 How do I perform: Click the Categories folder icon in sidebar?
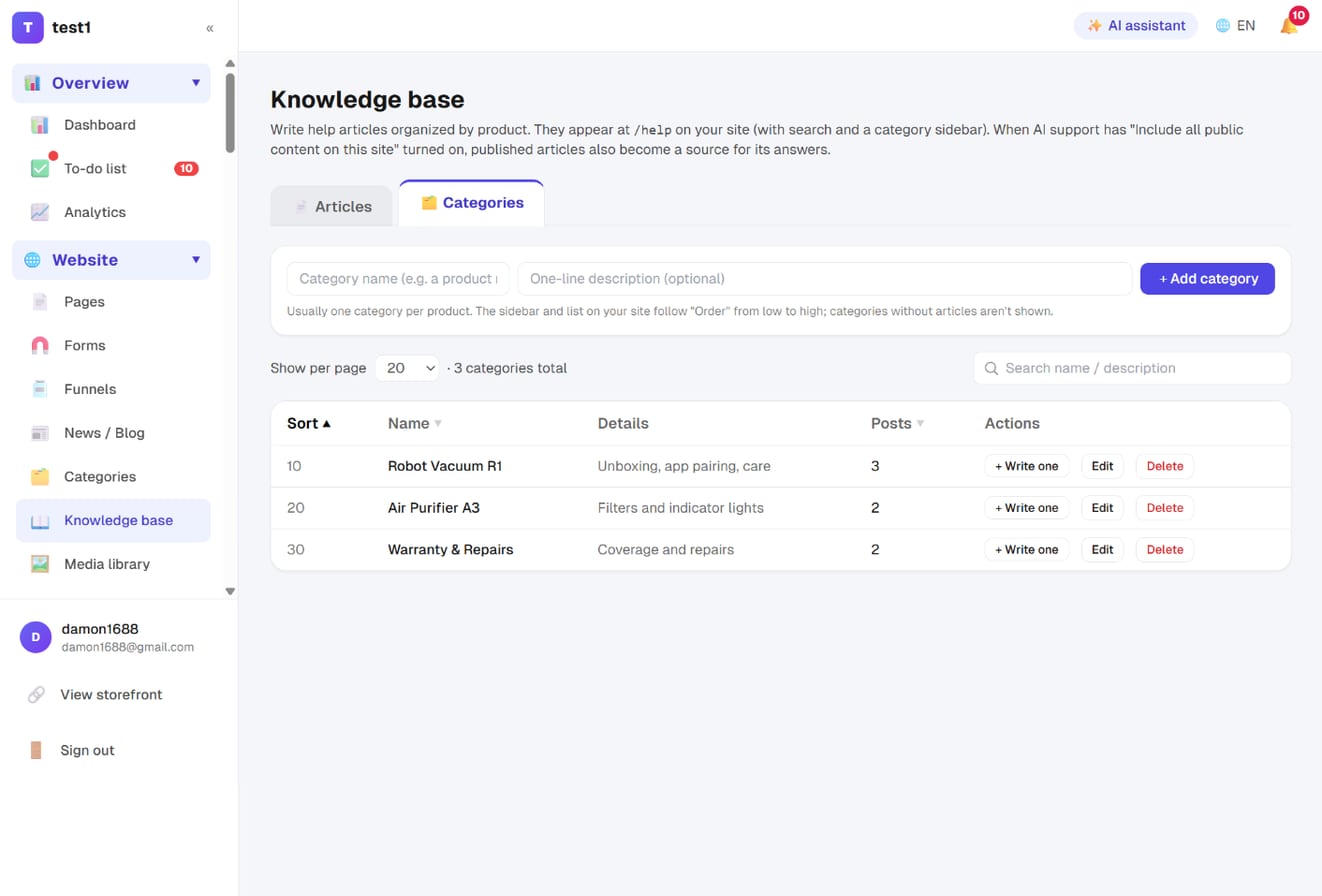click(40, 477)
